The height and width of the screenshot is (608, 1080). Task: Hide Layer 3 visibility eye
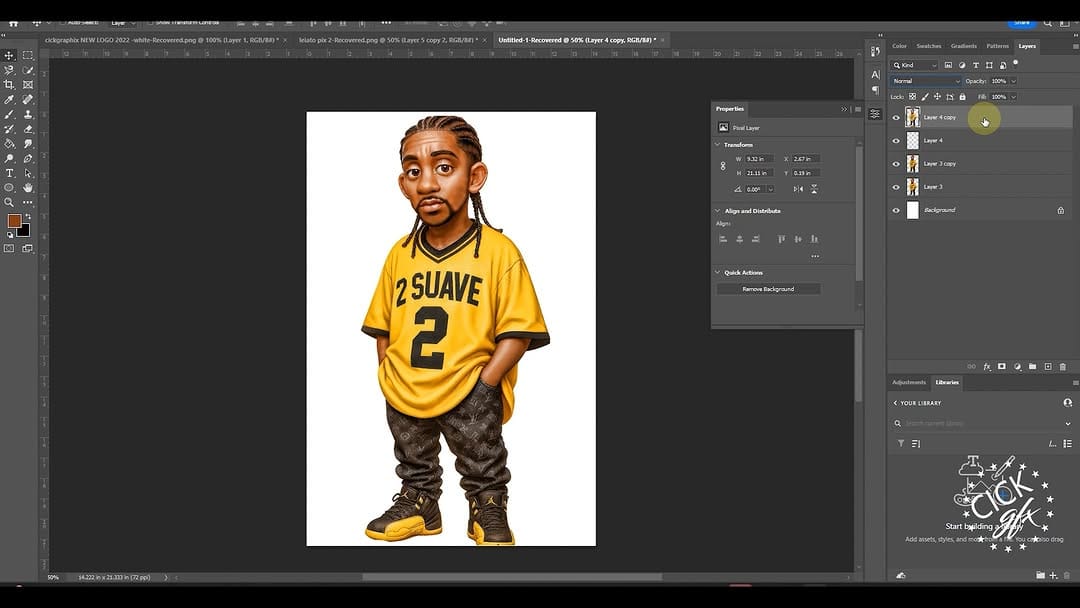click(896, 187)
